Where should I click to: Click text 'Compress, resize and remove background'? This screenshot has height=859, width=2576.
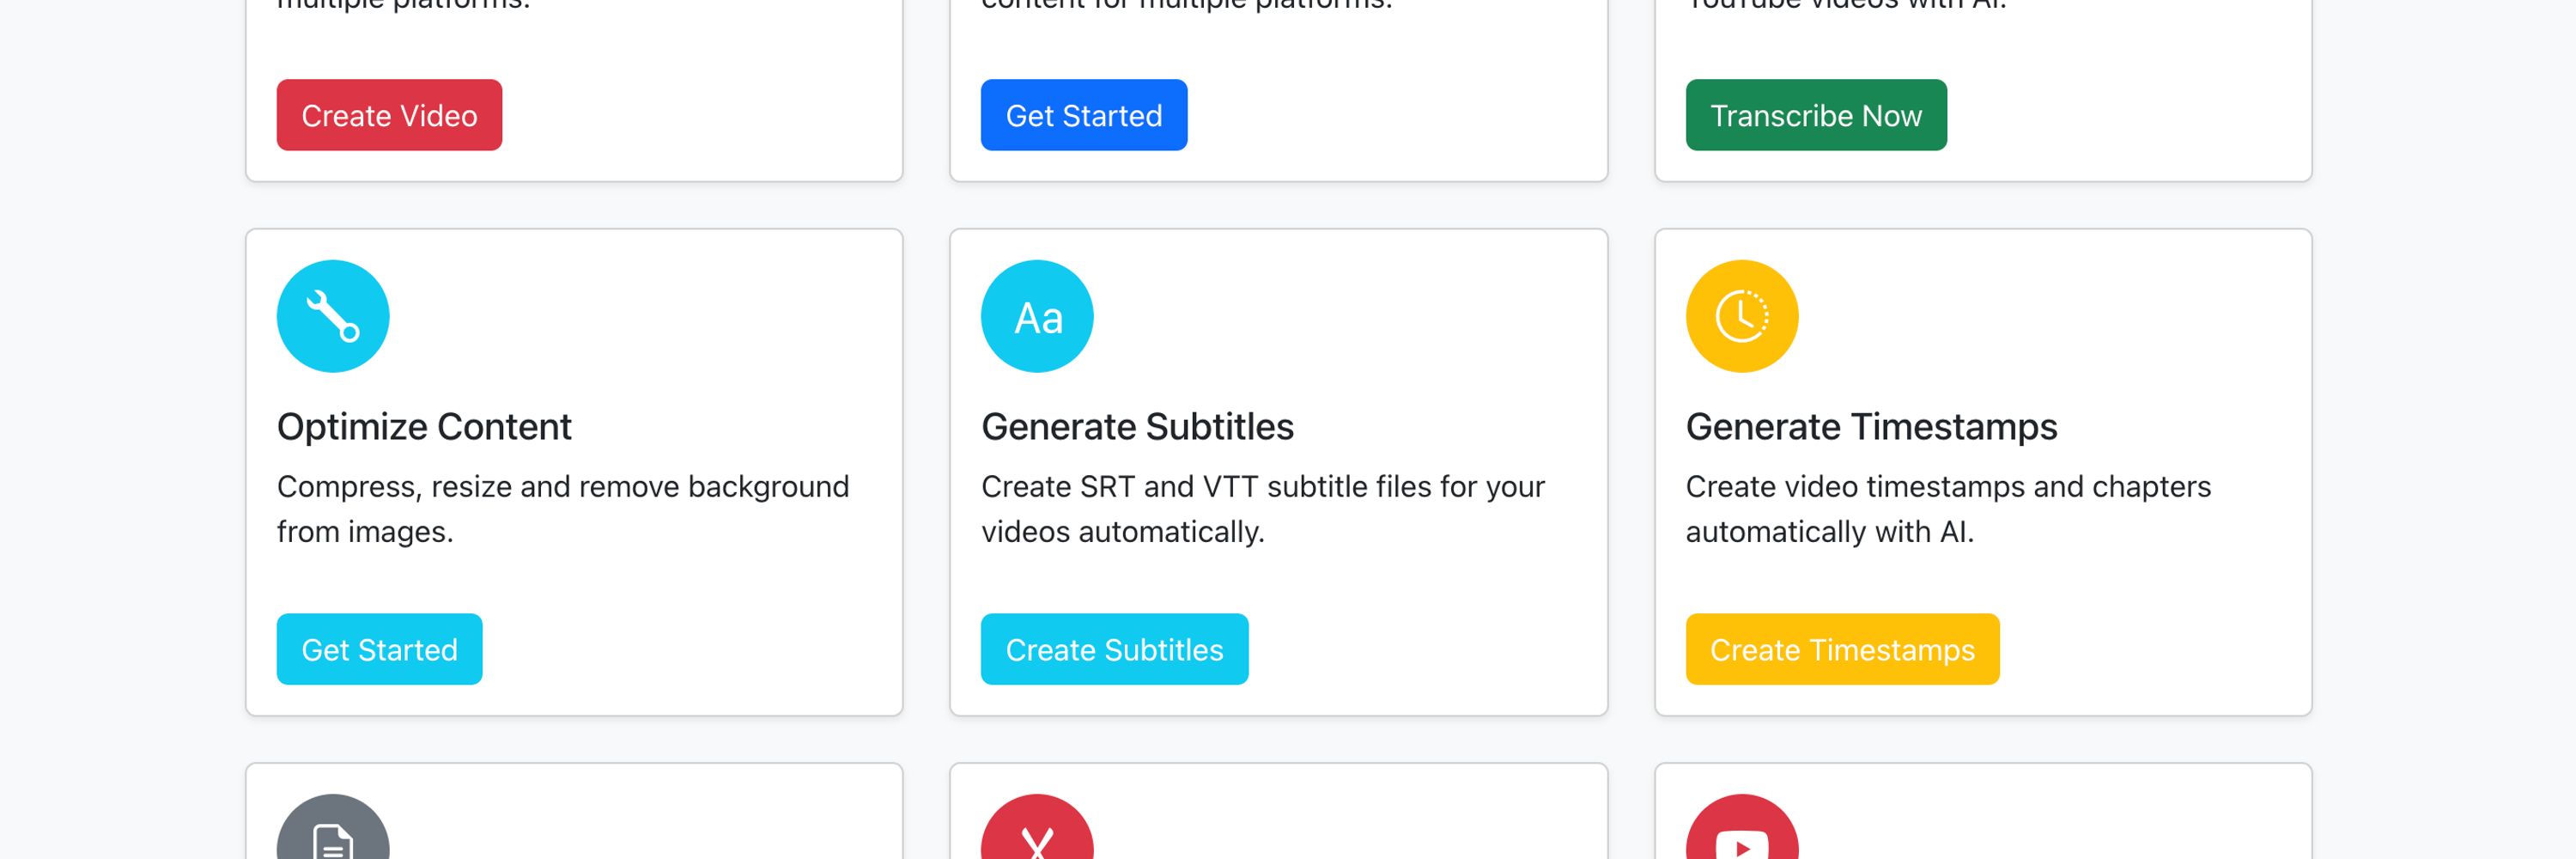click(x=563, y=487)
